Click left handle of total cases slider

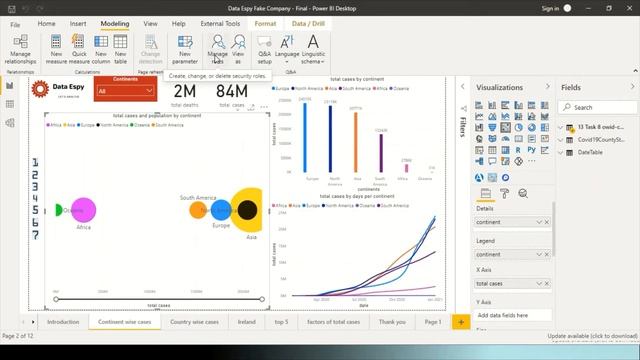pyautogui.click(x=56, y=299)
